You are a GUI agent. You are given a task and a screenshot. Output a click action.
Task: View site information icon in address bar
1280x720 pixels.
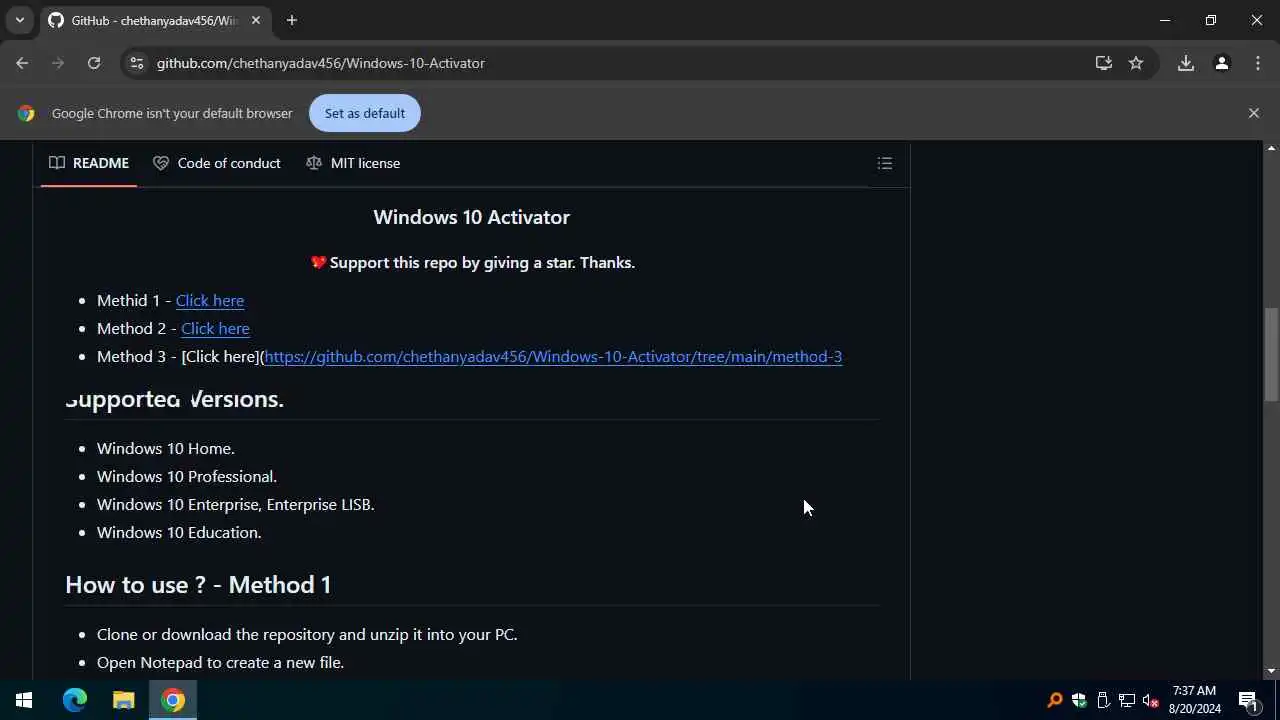coord(137,63)
